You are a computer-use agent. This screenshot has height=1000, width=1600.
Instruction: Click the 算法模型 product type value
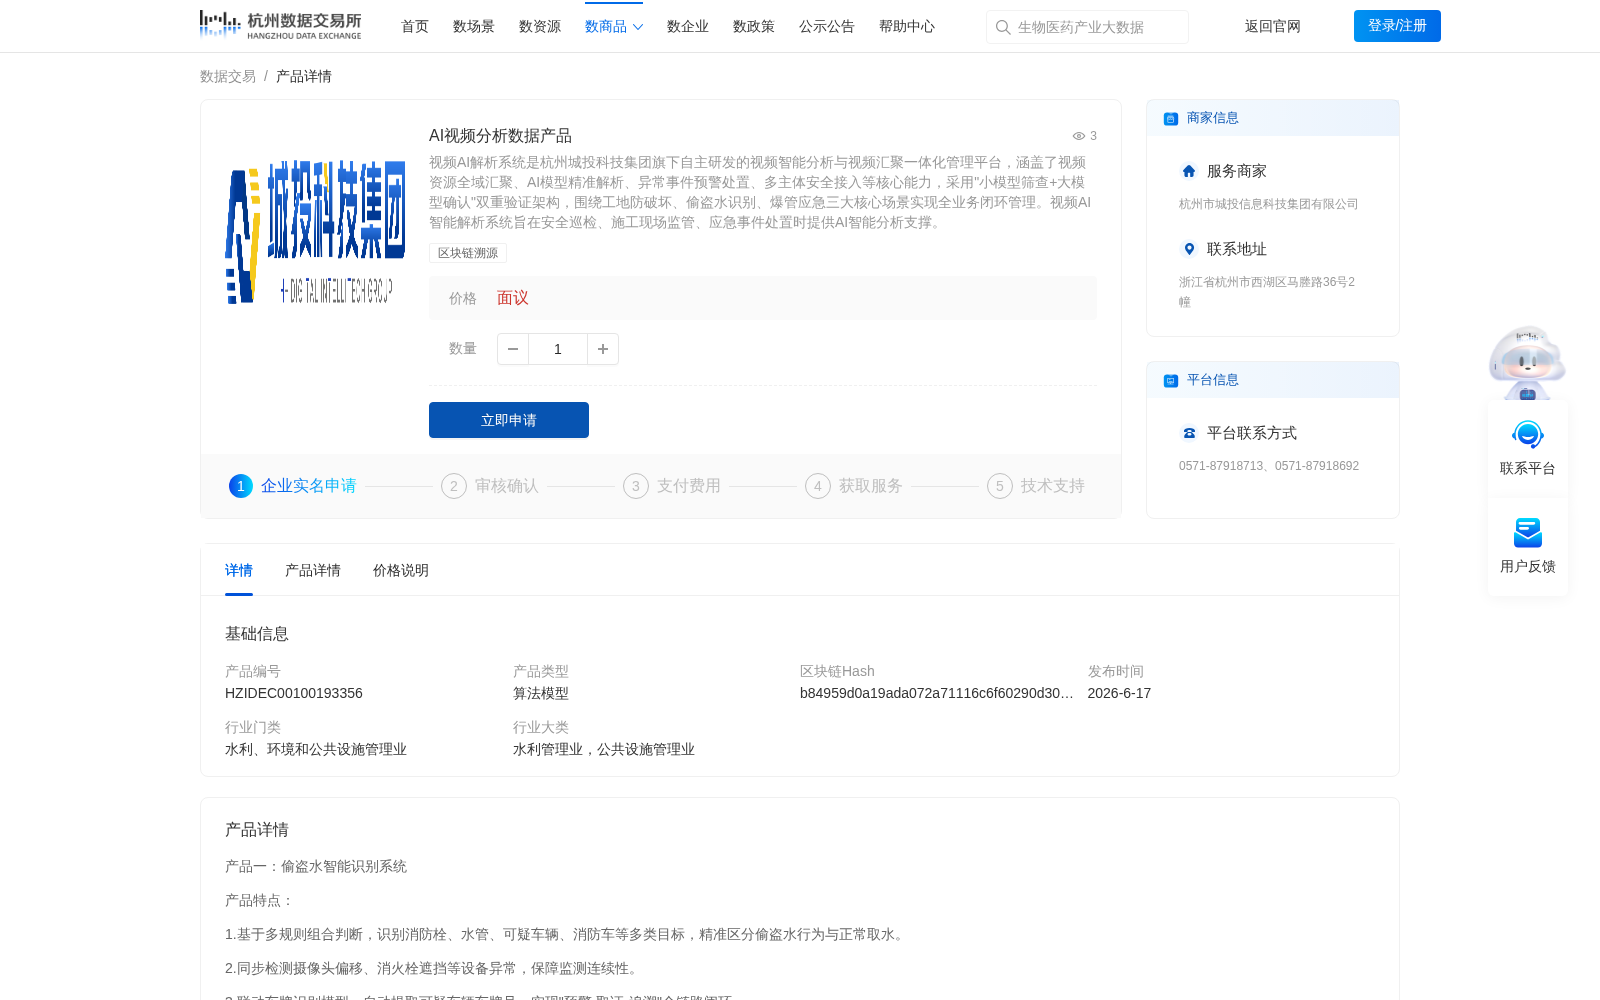tap(541, 693)
